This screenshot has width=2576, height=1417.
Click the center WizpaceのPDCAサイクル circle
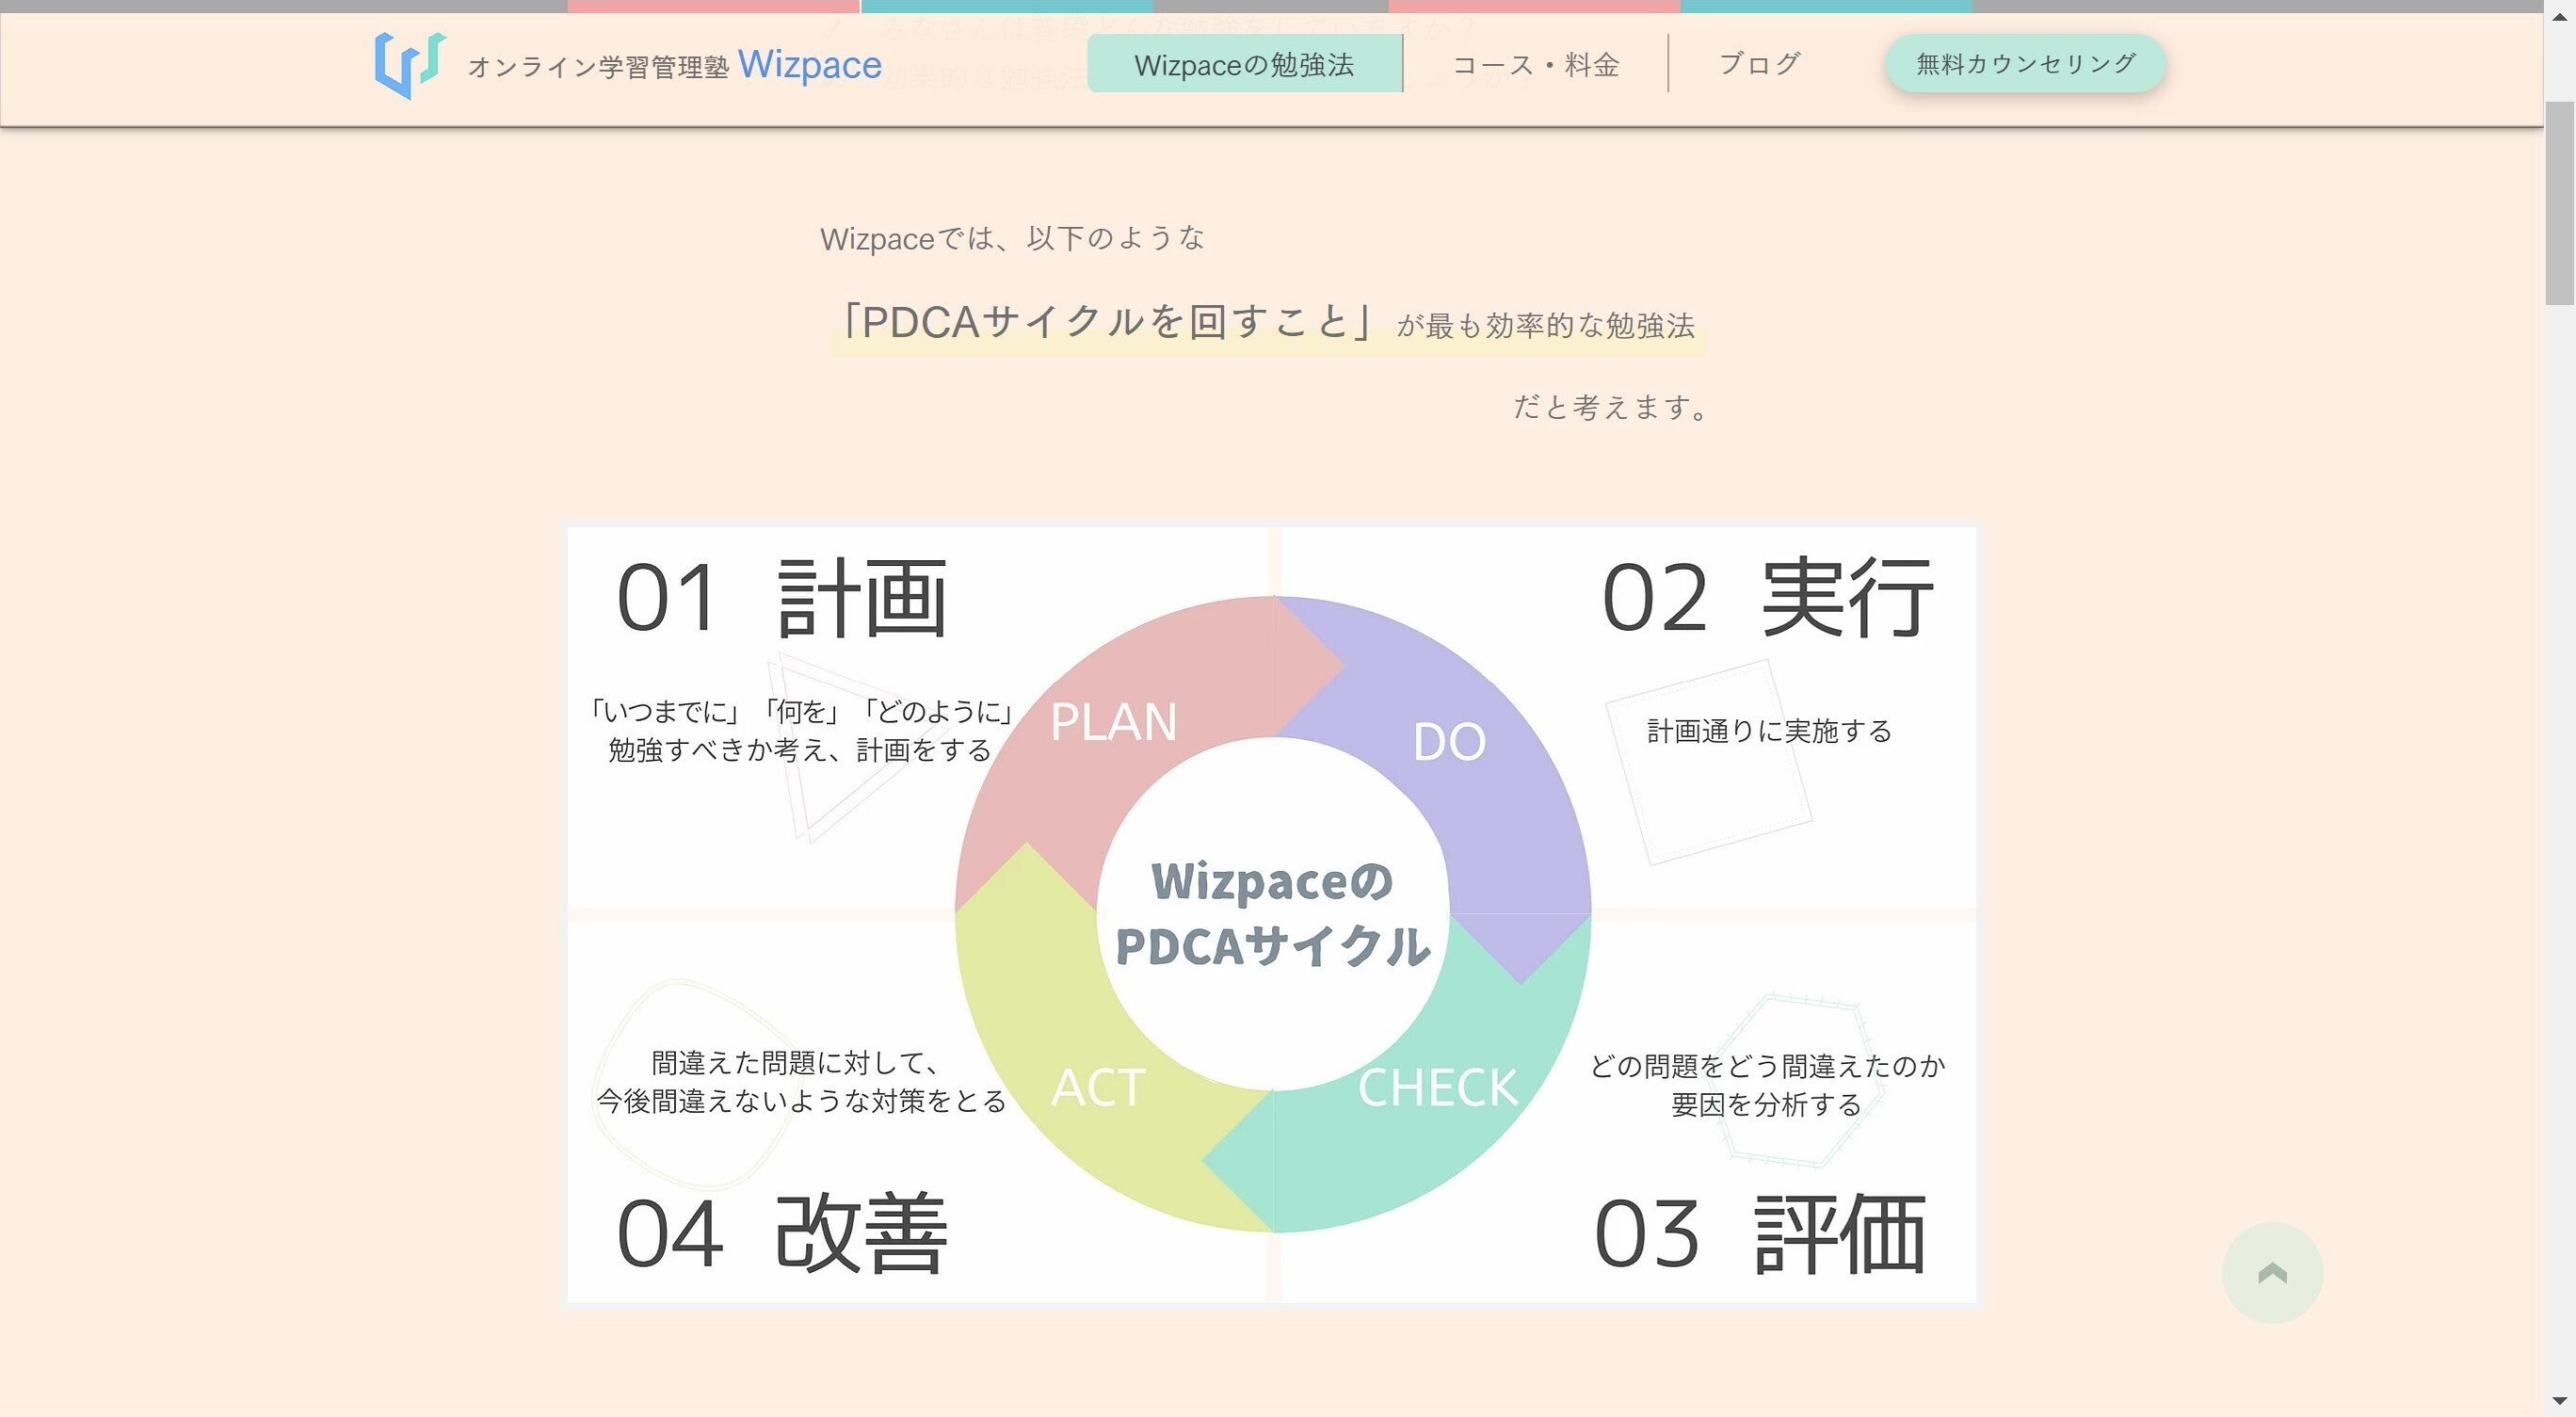click(1272, 914)
